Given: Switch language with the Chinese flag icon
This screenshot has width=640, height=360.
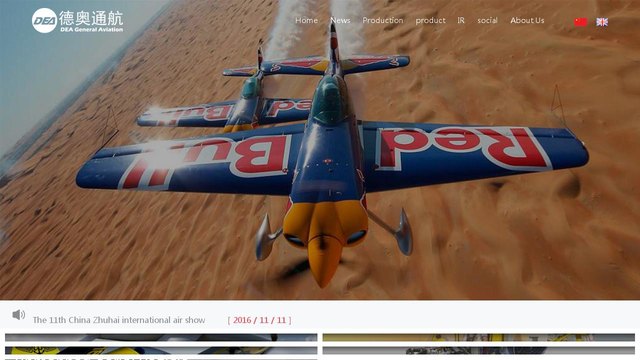Looking at the screenshot, I should (x=580, y=22).
